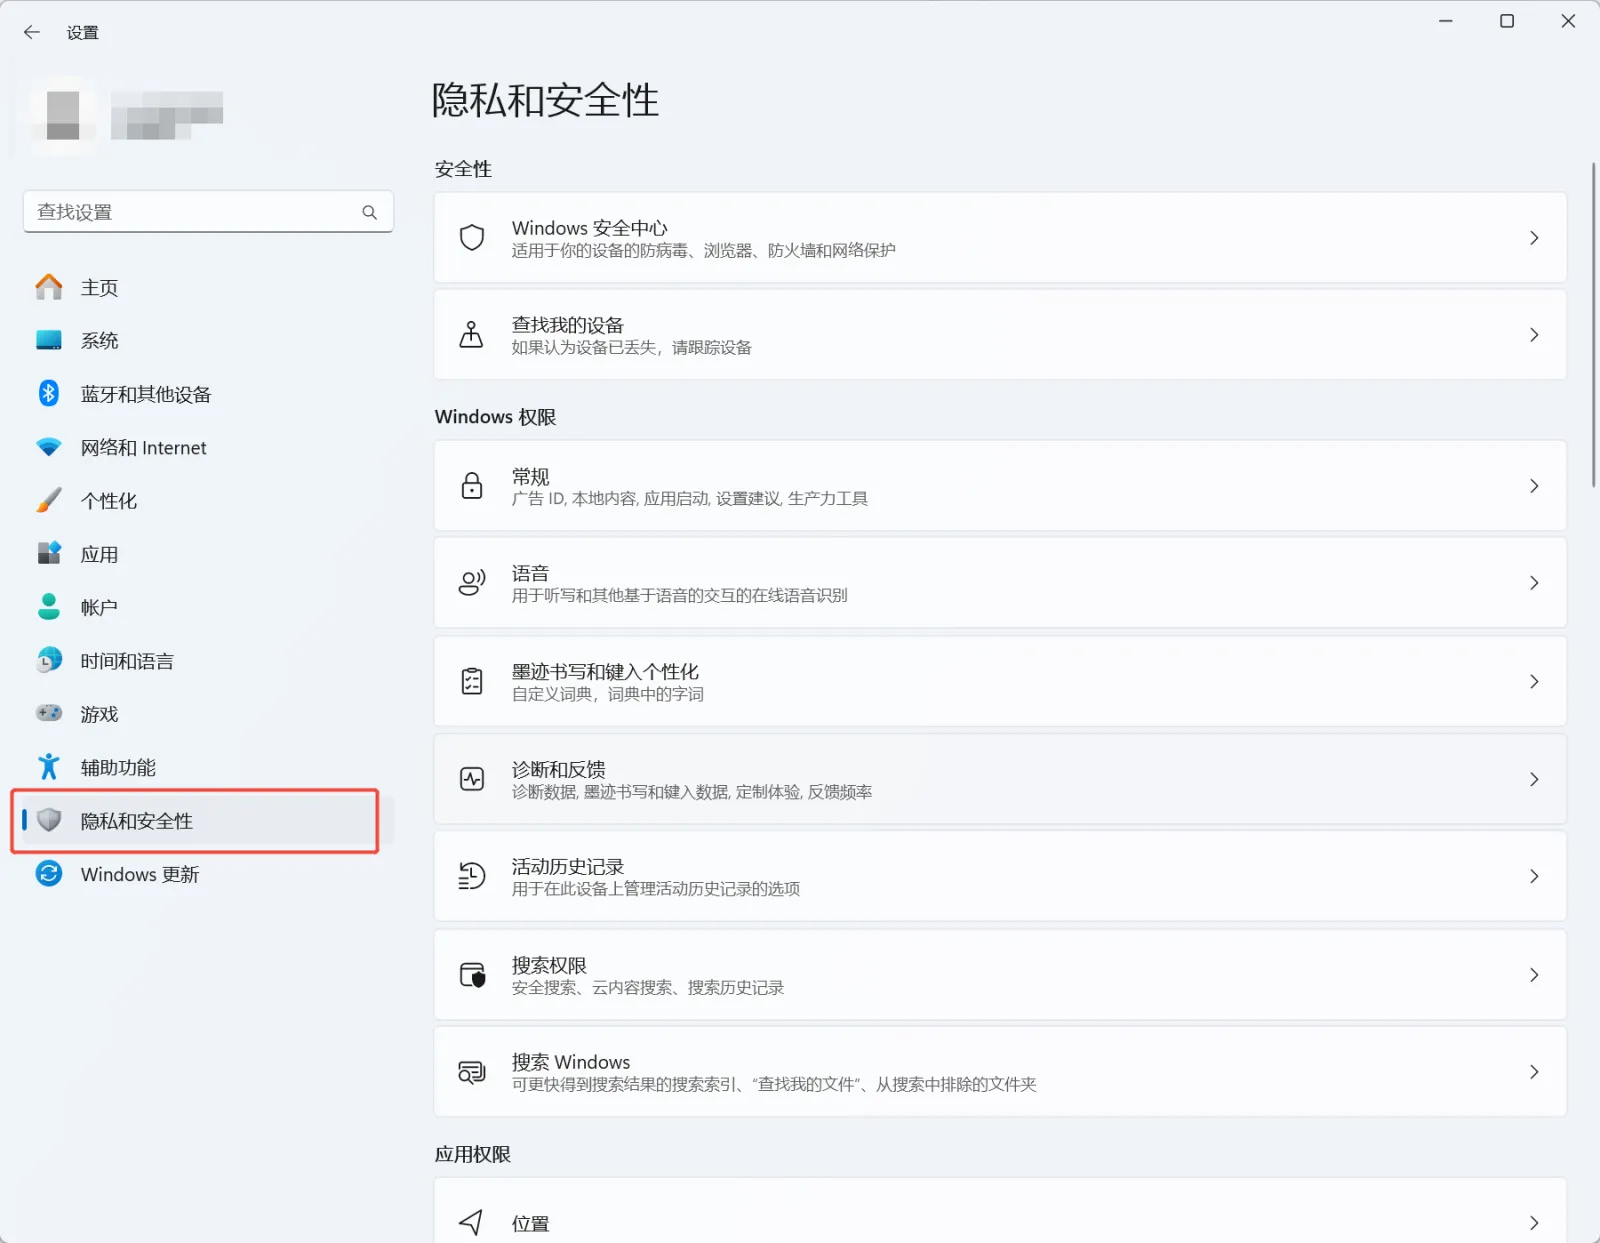This screenshot has width=1600, height=1243.
Task: Click the 查找我的设备 locator icon
Action: click(471, 334)
